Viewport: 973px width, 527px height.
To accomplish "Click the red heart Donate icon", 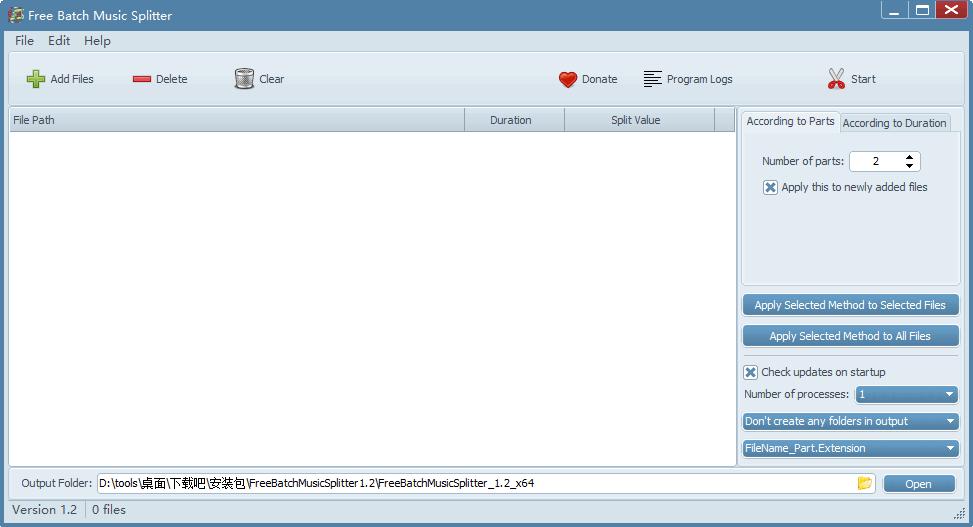I will point(568,79).
